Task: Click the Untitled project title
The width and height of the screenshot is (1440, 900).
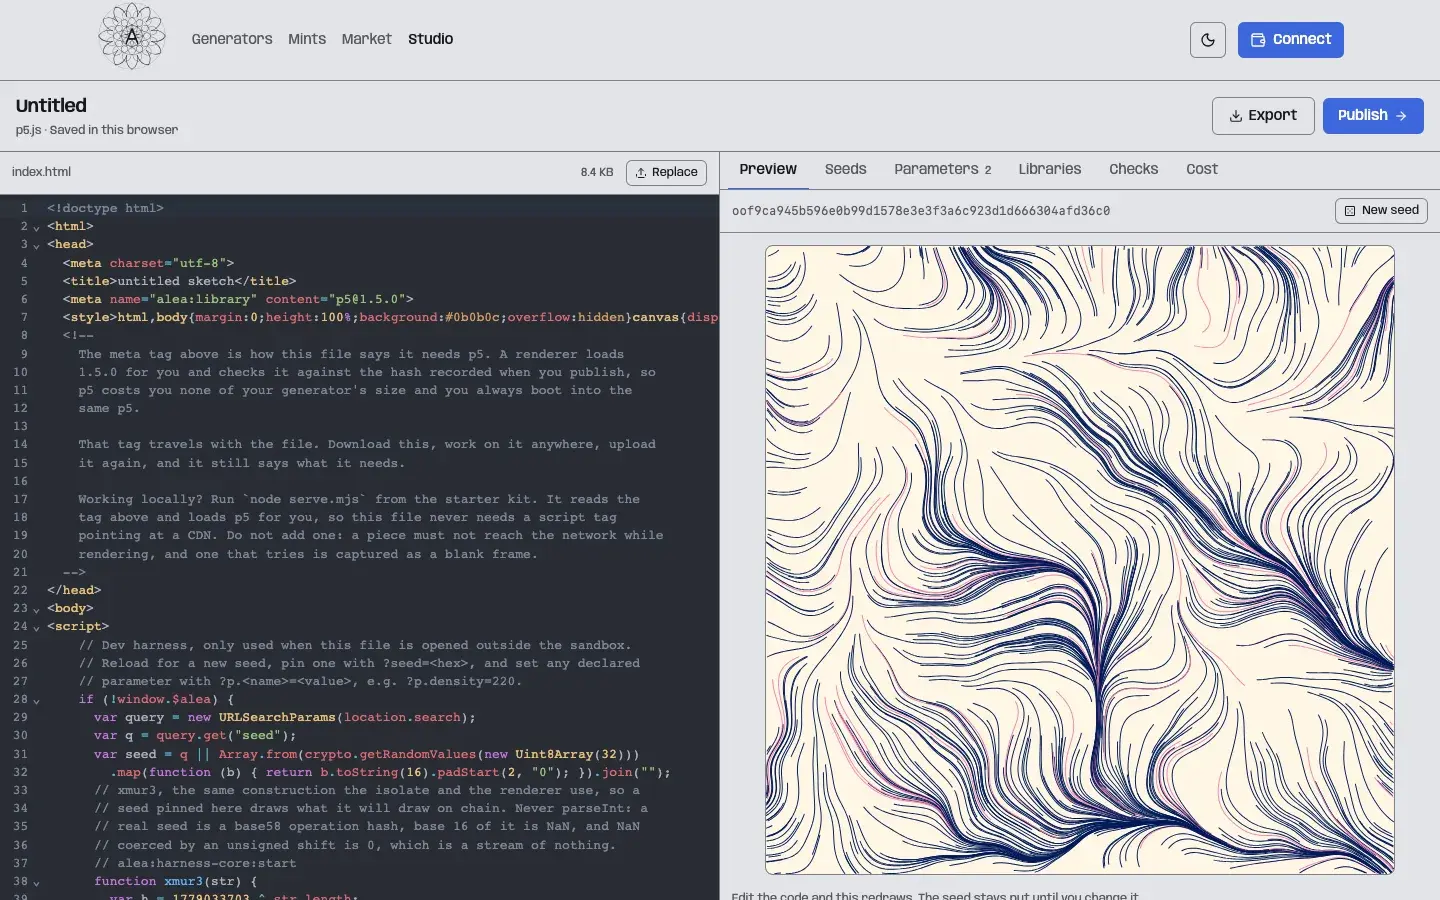Action: tap(51, 106)
